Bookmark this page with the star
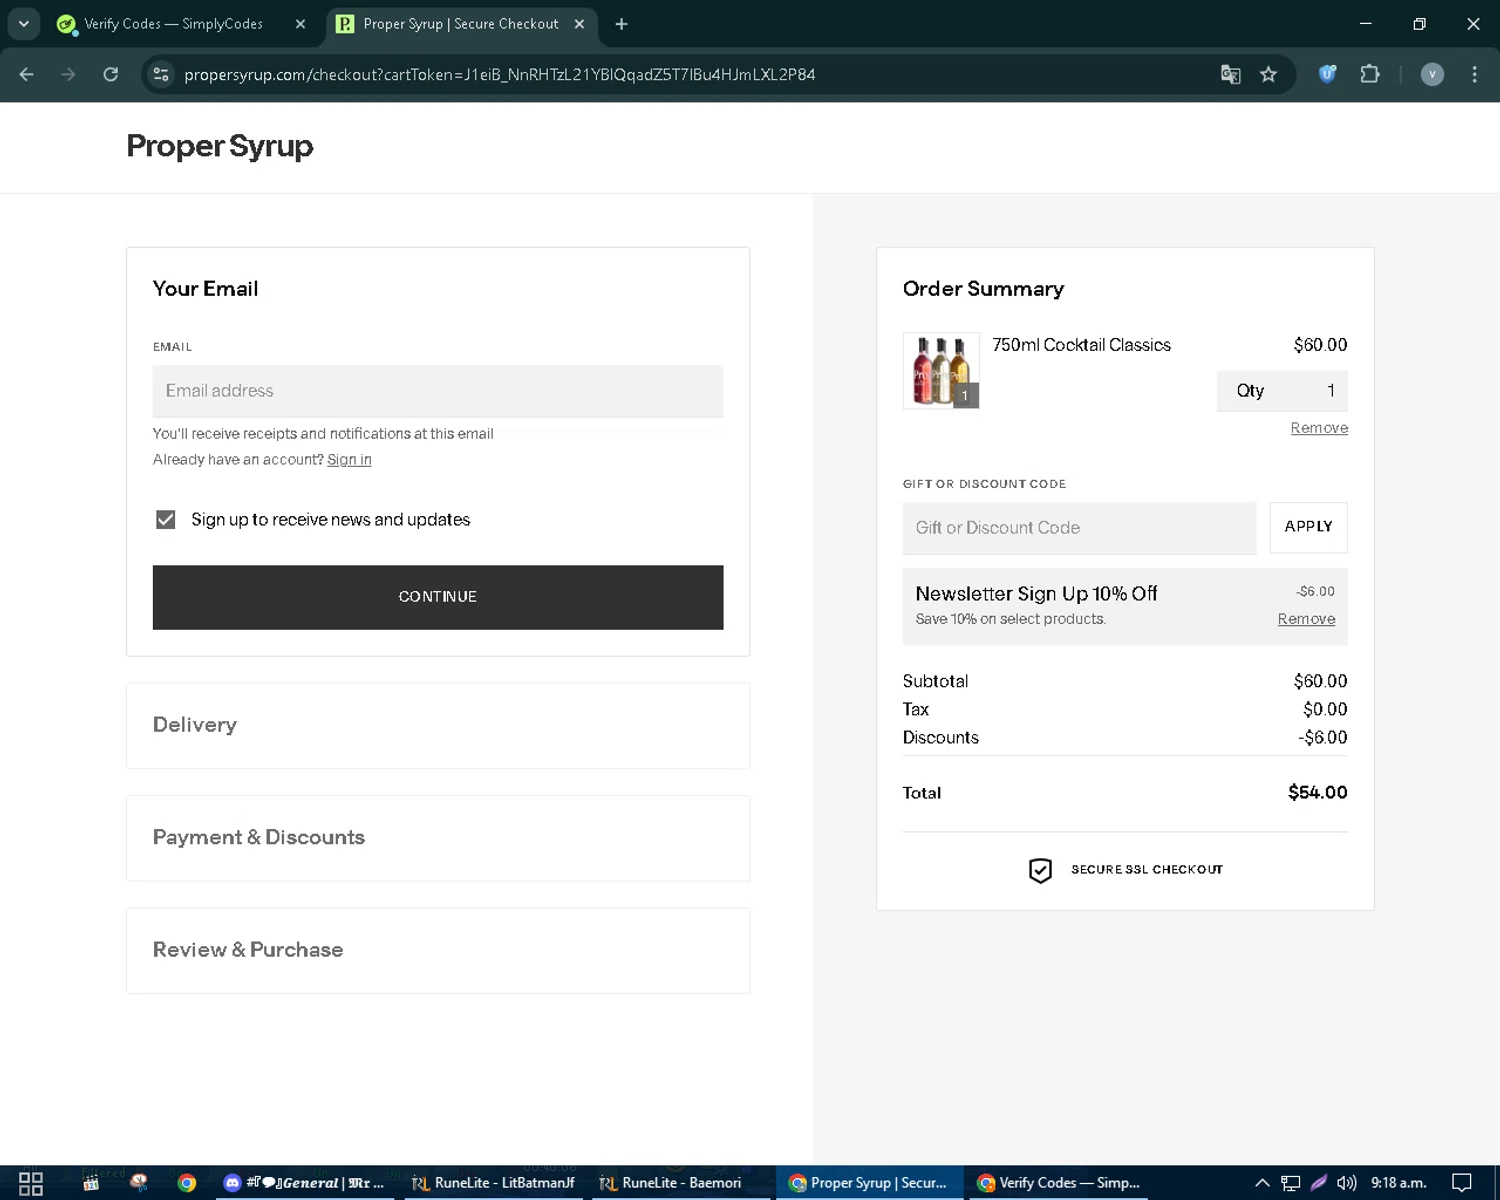This screenshot has height=1200, width=1500. click(1269, 74)
